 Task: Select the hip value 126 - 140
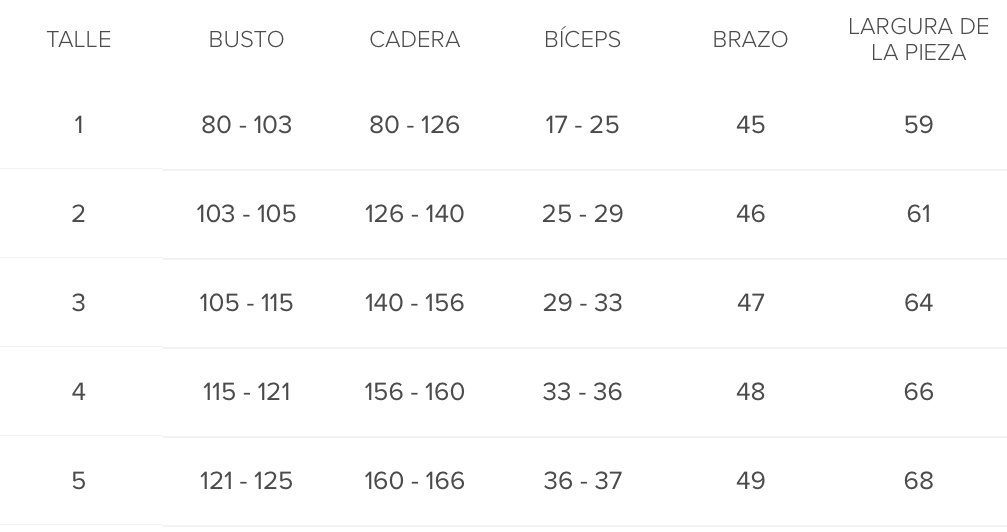[414, 214]
